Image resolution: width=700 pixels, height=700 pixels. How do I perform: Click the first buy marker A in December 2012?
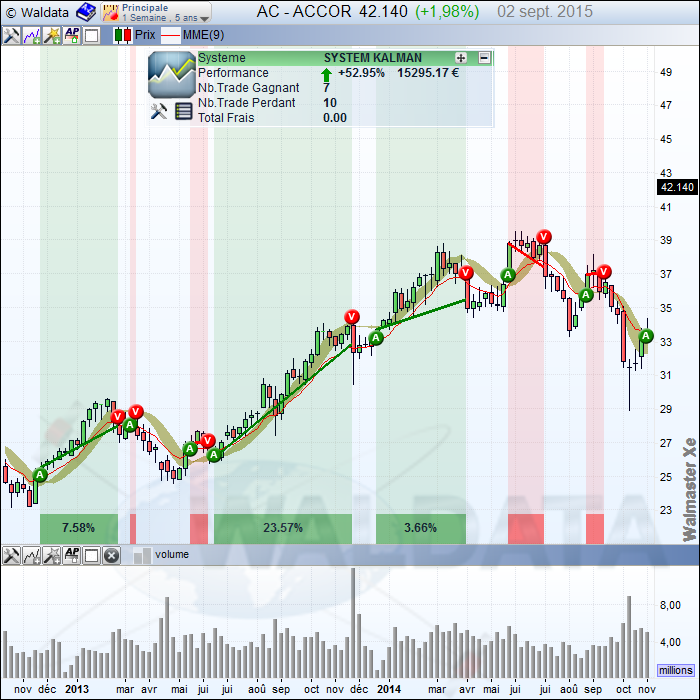point(40,475)
